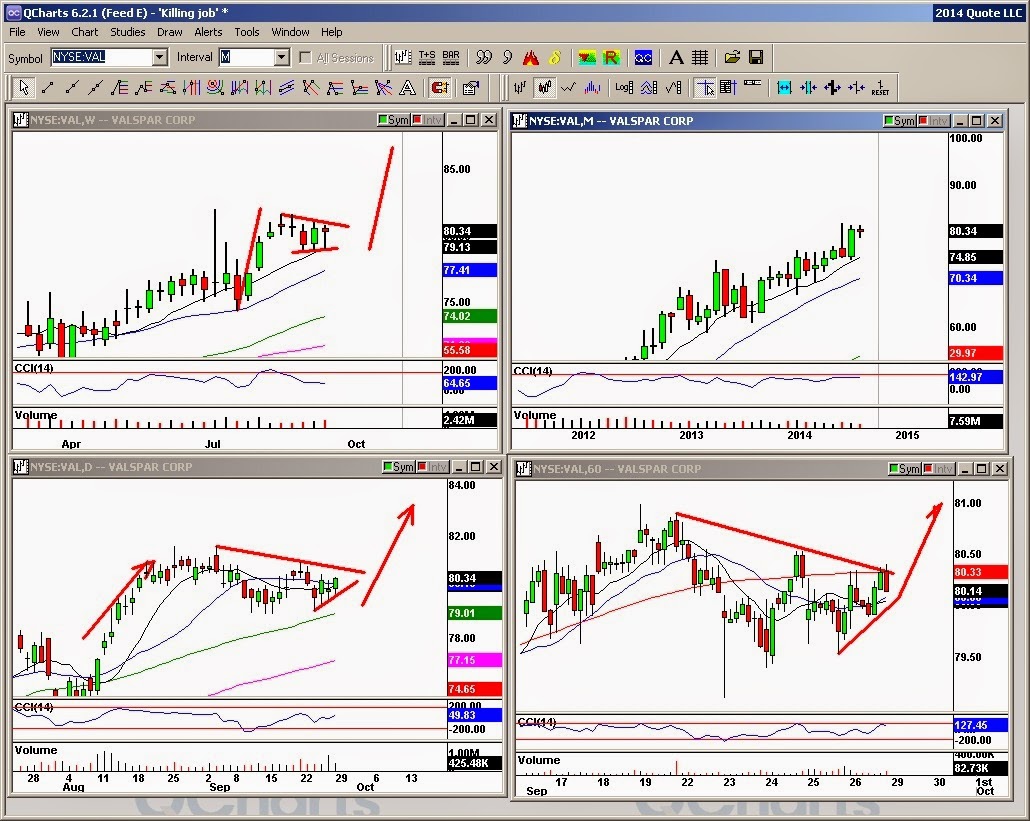The image size is (1030, 821).
Task: Switch to histogram chart style
Action: click(x=592, y=87)
